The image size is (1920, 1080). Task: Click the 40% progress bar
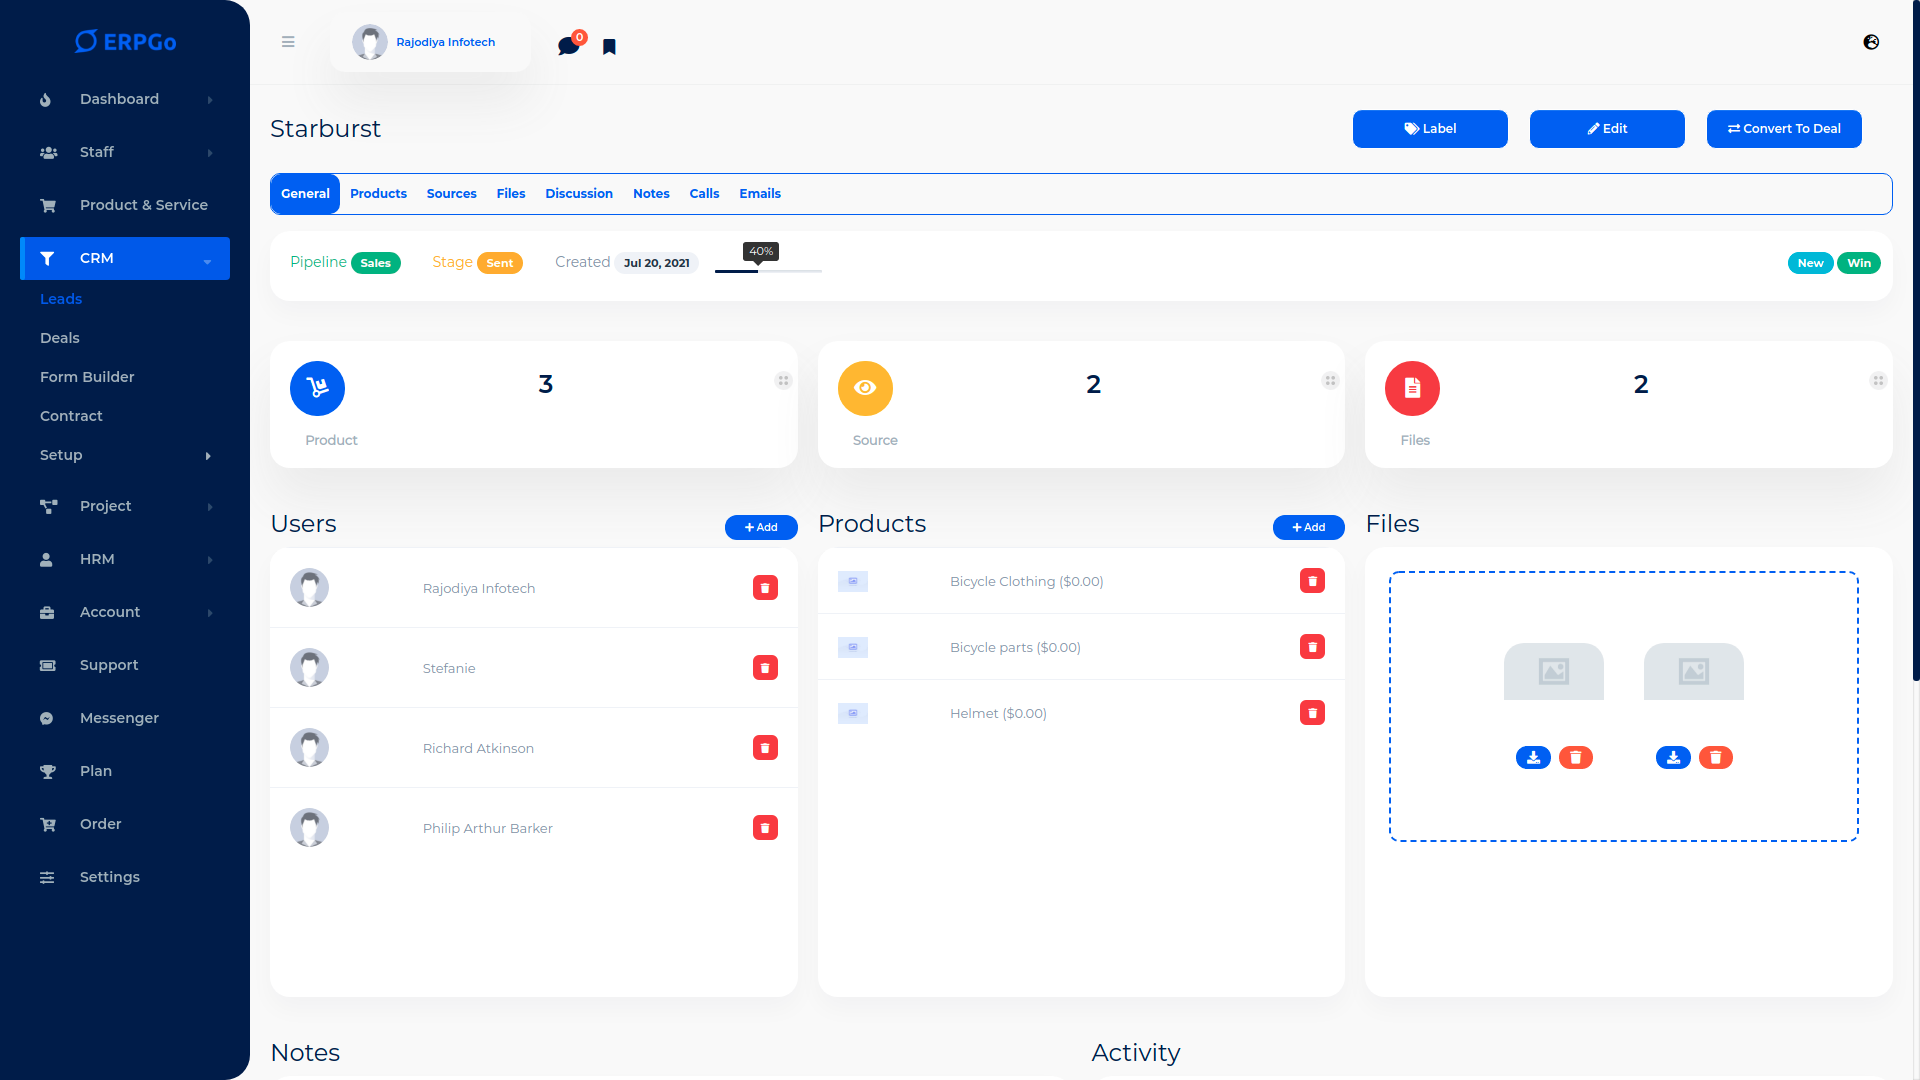768,271
